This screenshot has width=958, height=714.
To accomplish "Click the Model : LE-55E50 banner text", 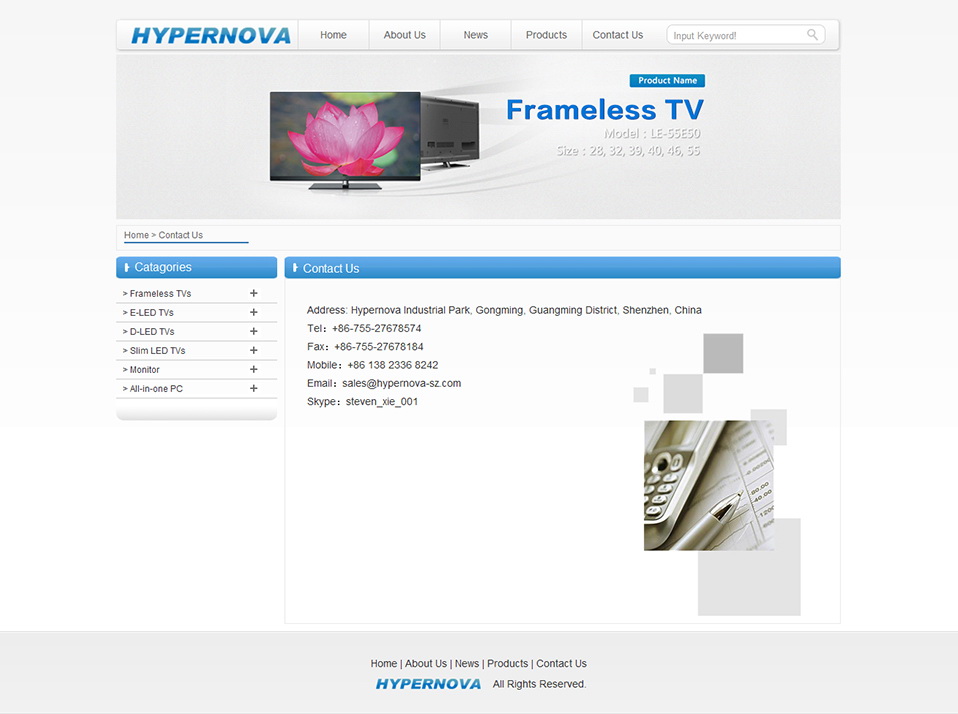I will click(652, 133).
